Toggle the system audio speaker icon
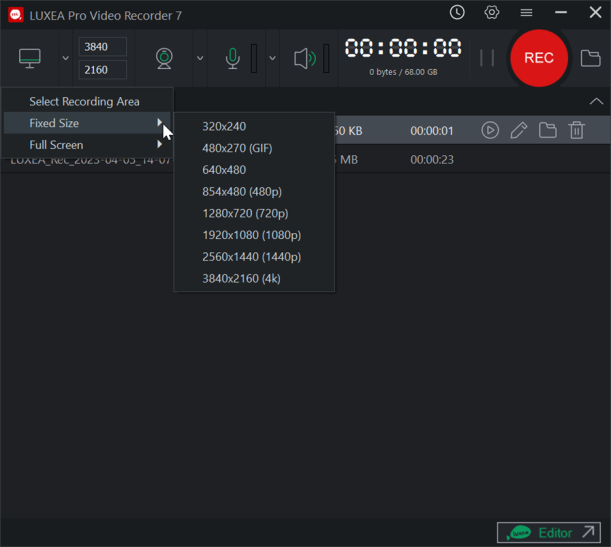Screen dimensions: 611x547 tap(305, 58)
